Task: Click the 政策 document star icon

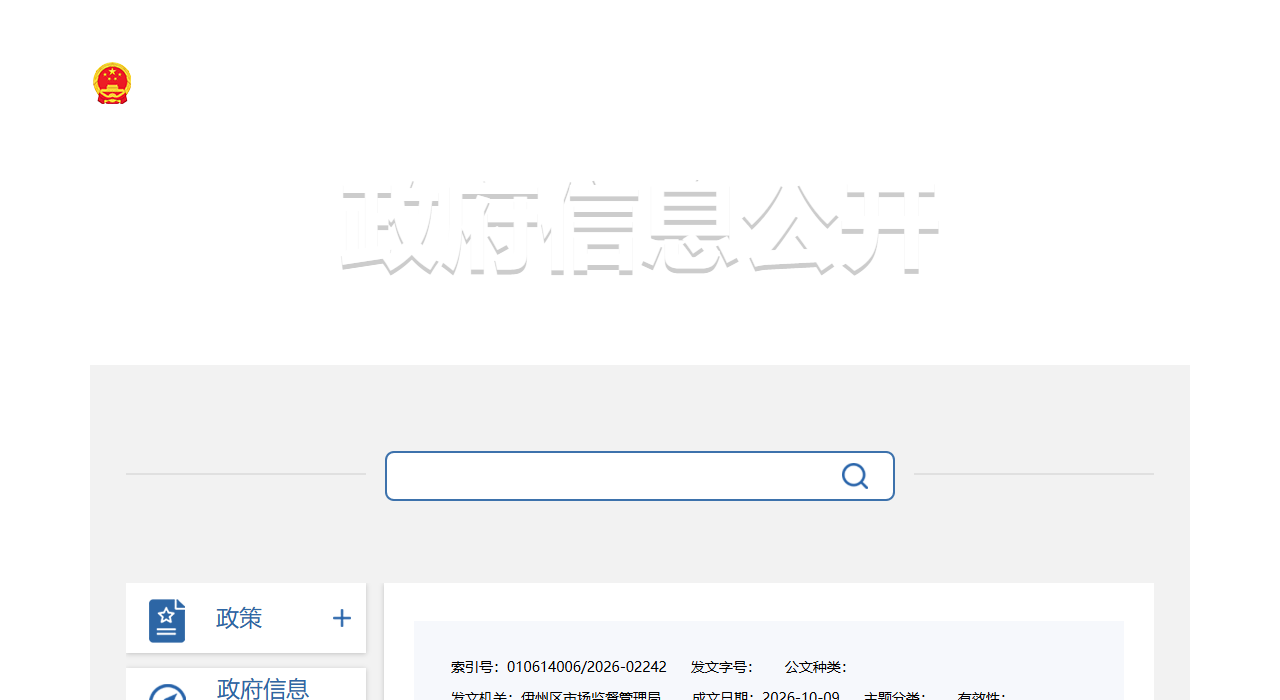Action: coord(167,620)
